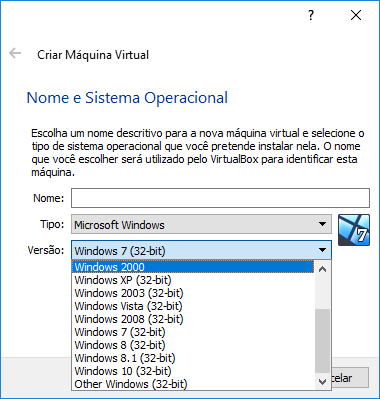Click the help question mark icon
Viewport: 380px width, 399px height.
pos(311,15)
